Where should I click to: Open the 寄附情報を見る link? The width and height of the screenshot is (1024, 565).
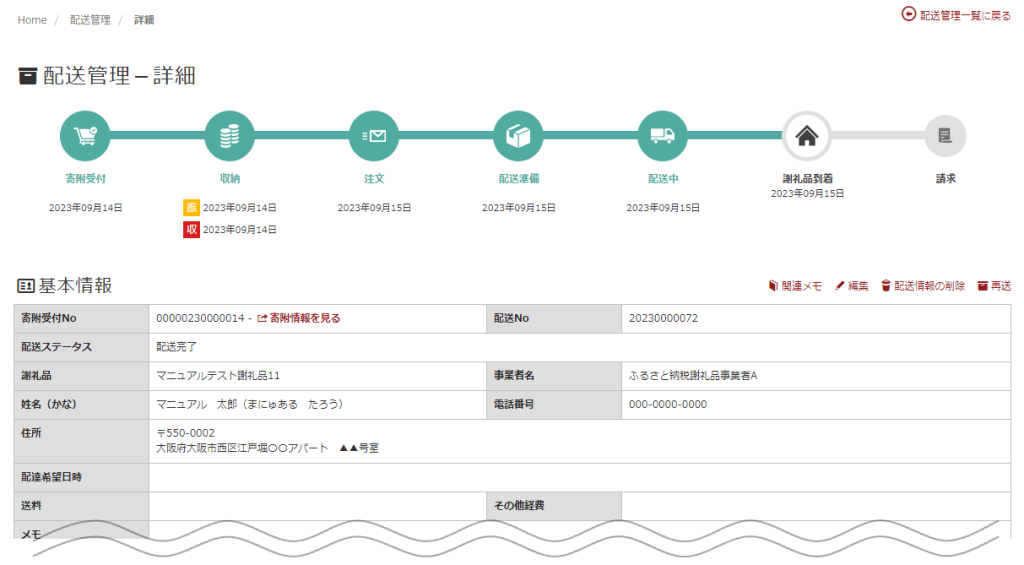[304, 318]
